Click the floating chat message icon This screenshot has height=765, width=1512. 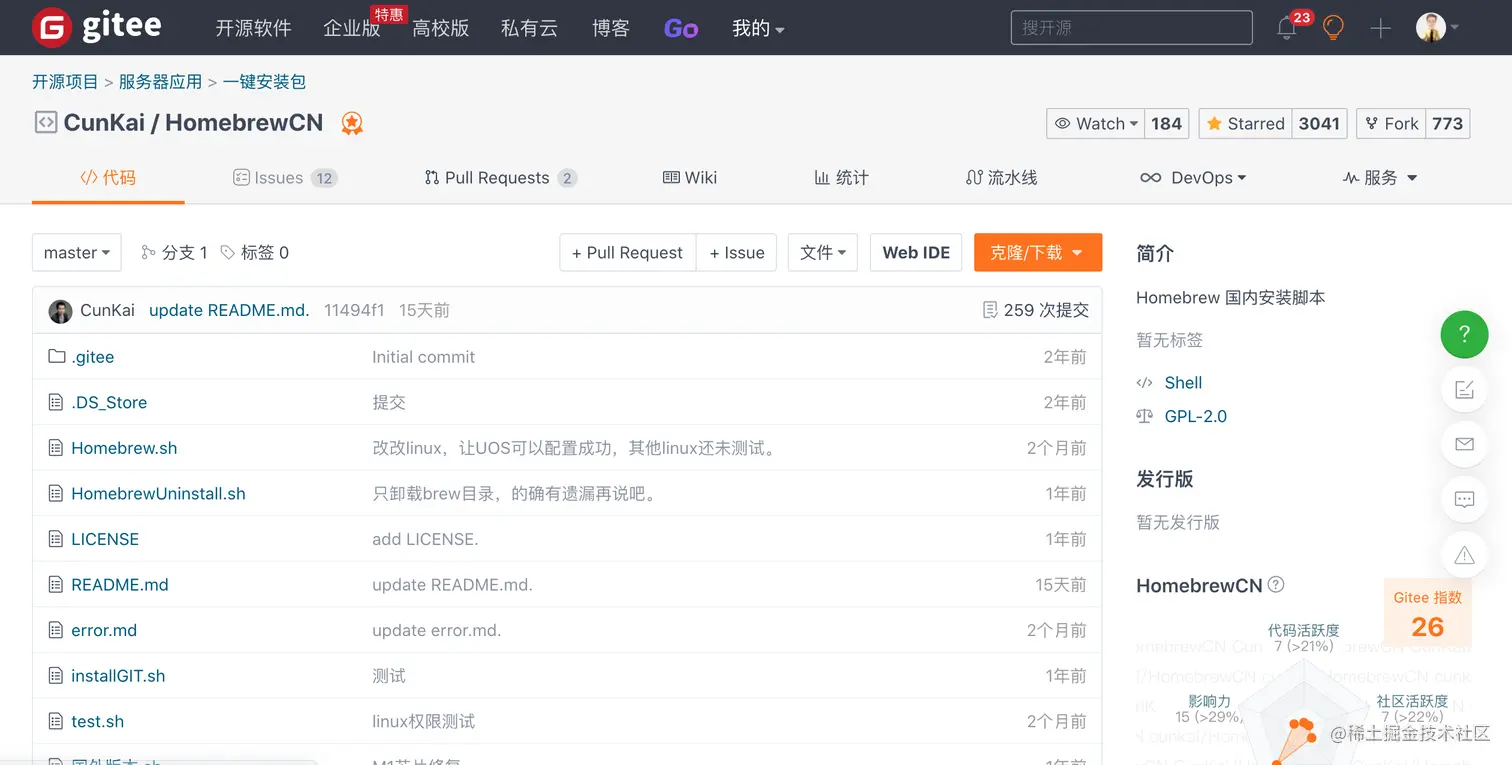coord(1464,499)
